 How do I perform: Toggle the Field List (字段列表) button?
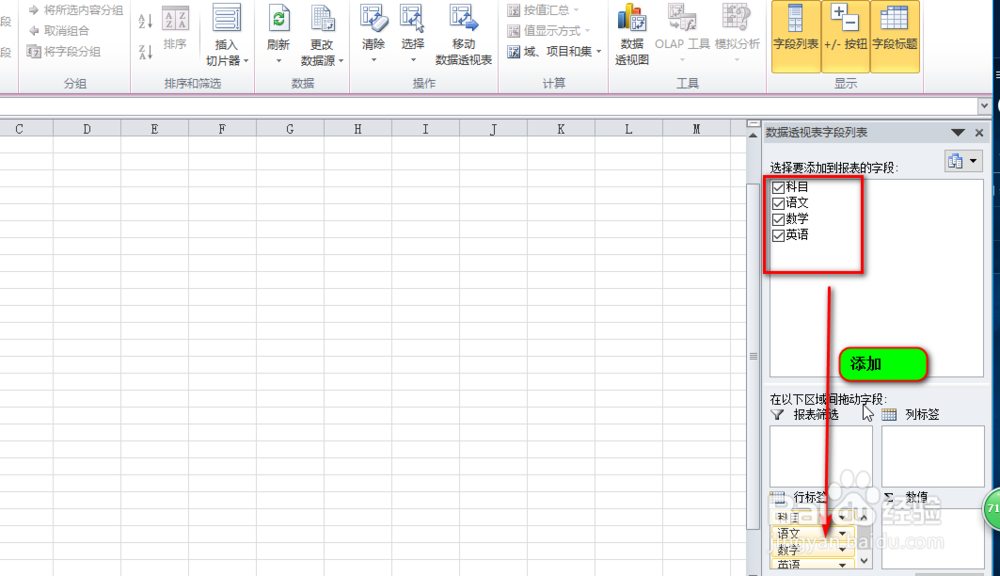[x=796, y=36]
